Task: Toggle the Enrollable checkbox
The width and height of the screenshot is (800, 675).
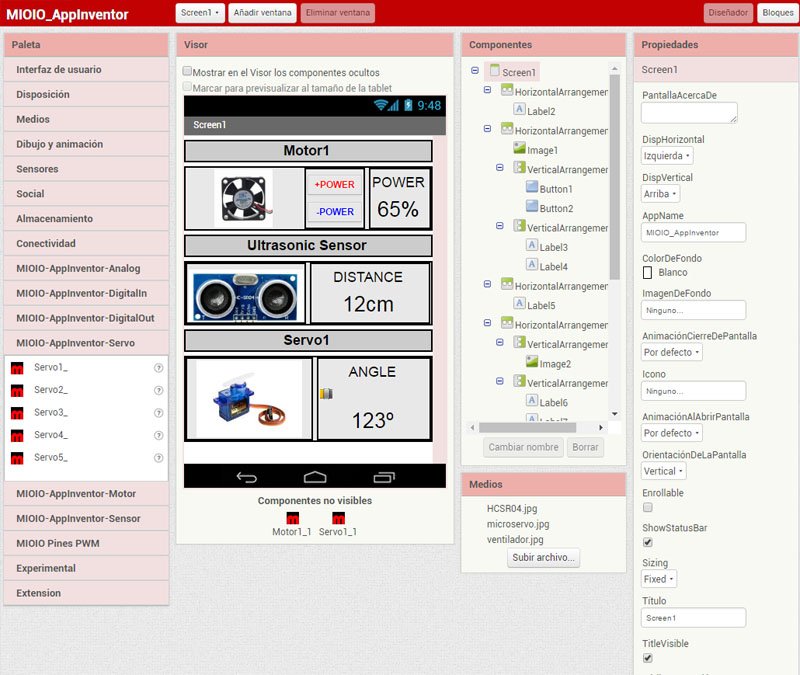Action: tap(647, 507)
